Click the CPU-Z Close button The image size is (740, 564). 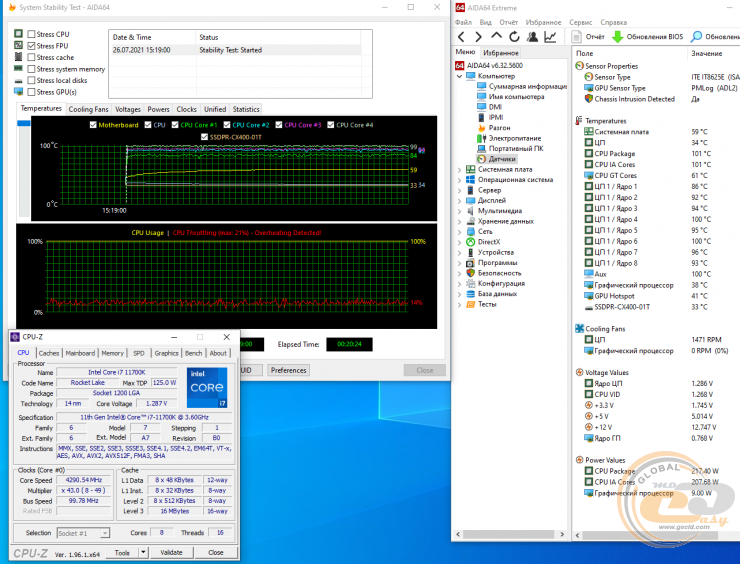coord(216,552)
